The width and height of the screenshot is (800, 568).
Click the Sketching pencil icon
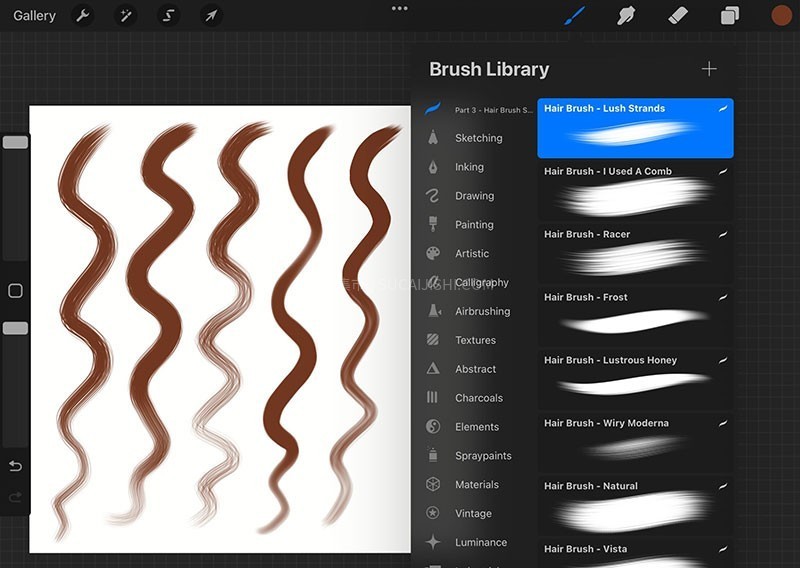coord(433,137)
